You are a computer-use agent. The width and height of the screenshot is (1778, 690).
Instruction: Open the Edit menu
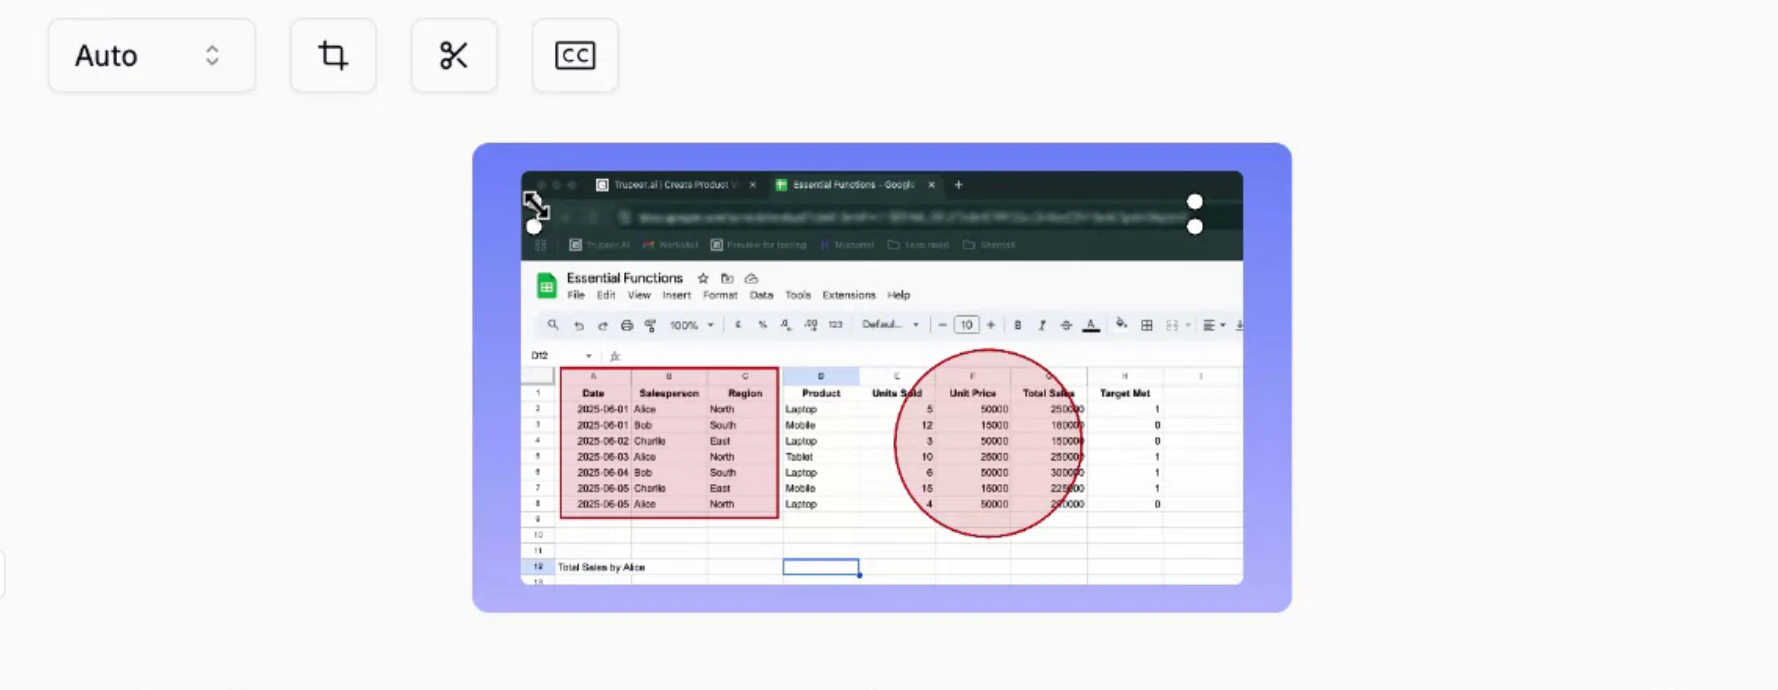(606, 296)
